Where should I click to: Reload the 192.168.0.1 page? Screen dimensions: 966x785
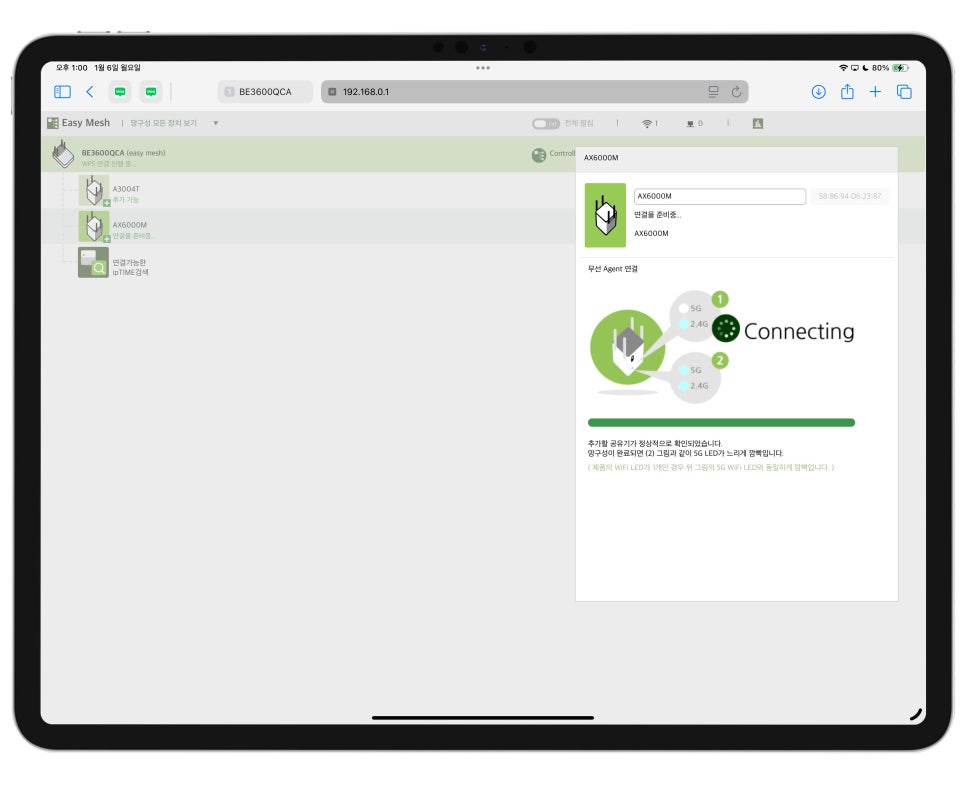tap(736, 92)
